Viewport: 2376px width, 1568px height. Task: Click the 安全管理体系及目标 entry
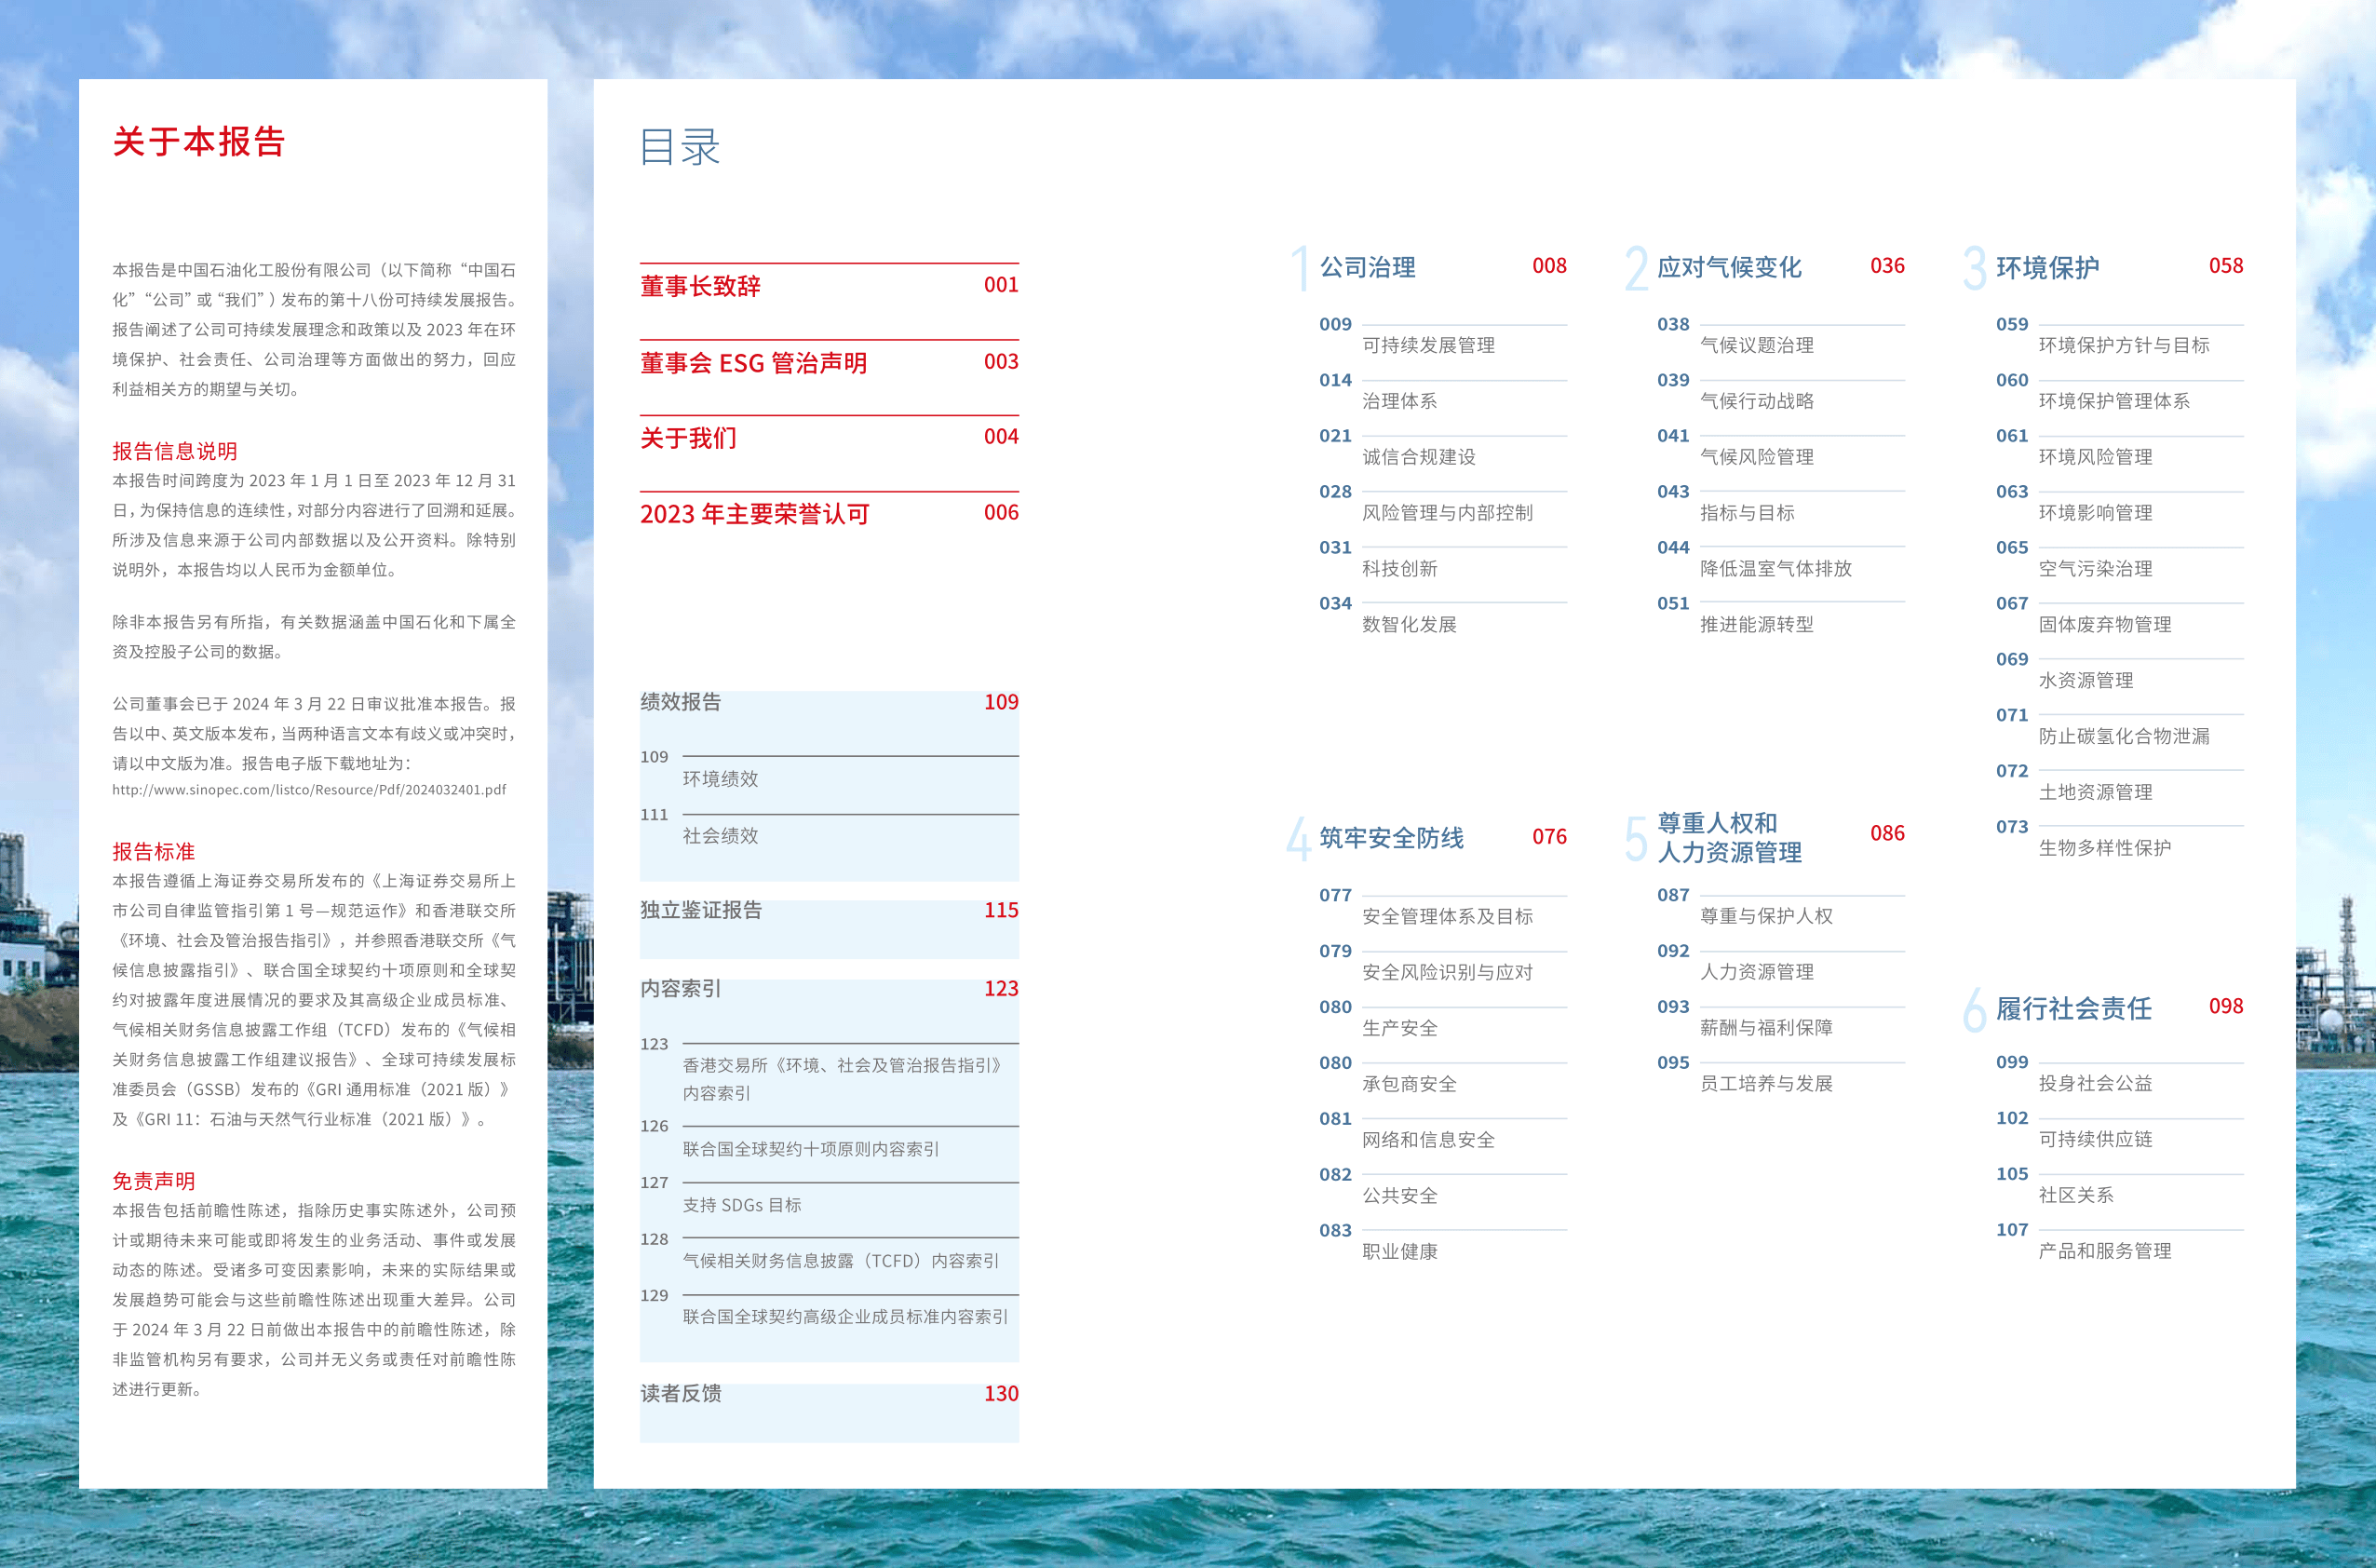point(1447,917)
